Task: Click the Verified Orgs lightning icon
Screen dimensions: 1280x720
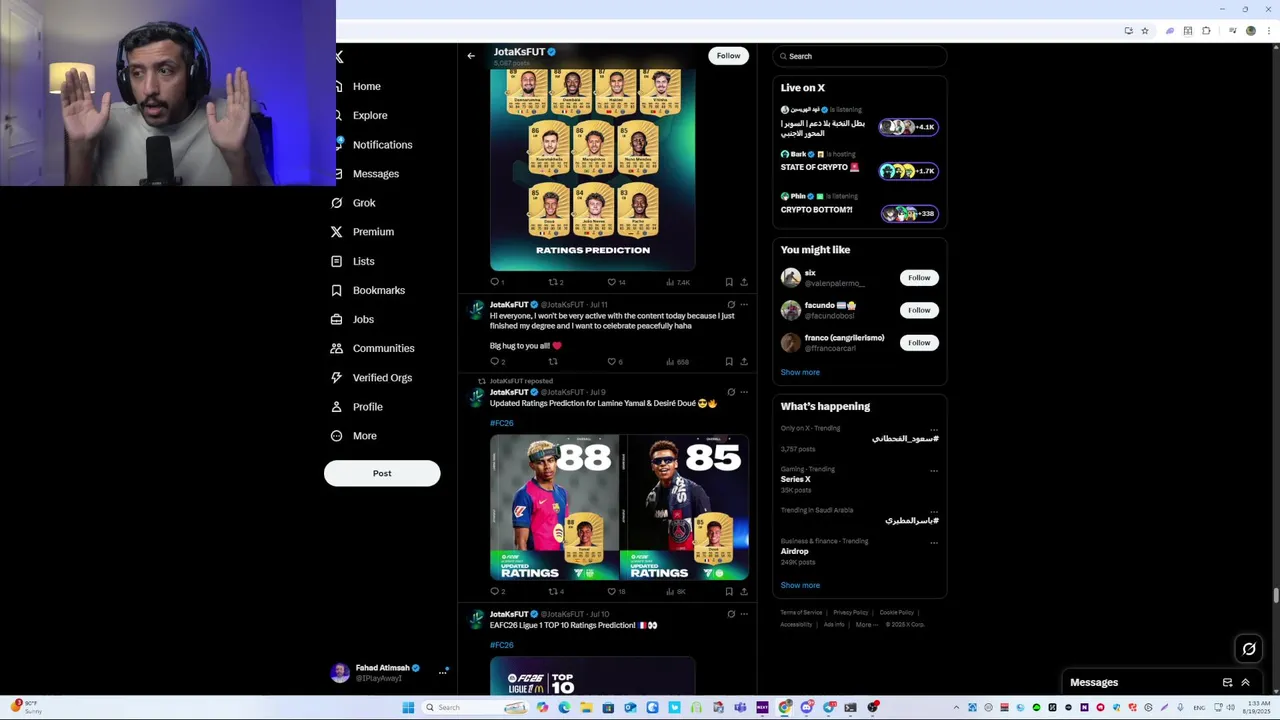Action: click(337, 377)
